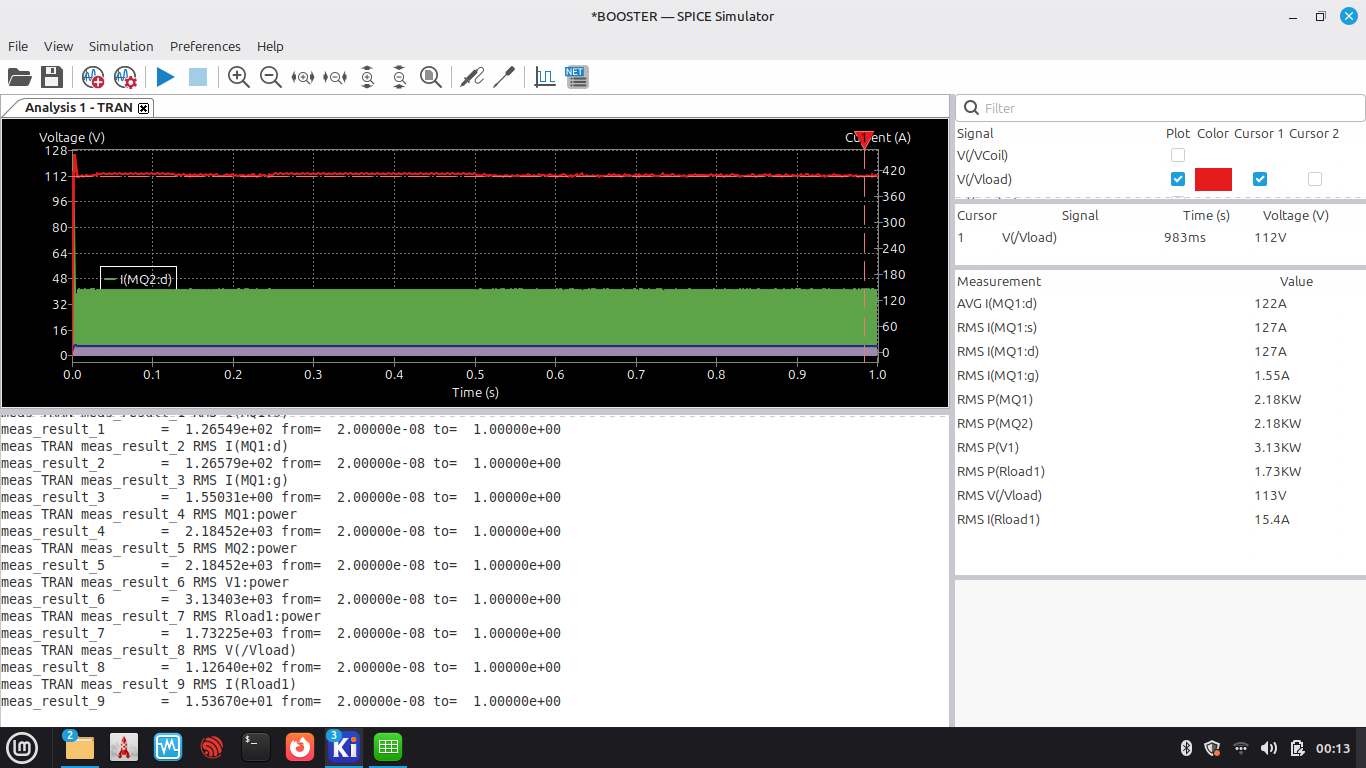Close the Analysis 1 - TRAN tab
Image resolution: width=1366 pixels, height=768 pixels.
[x=143, y=108]
